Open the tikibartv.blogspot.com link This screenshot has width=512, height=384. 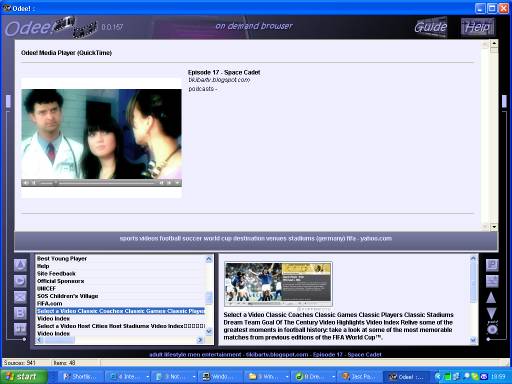219,80
